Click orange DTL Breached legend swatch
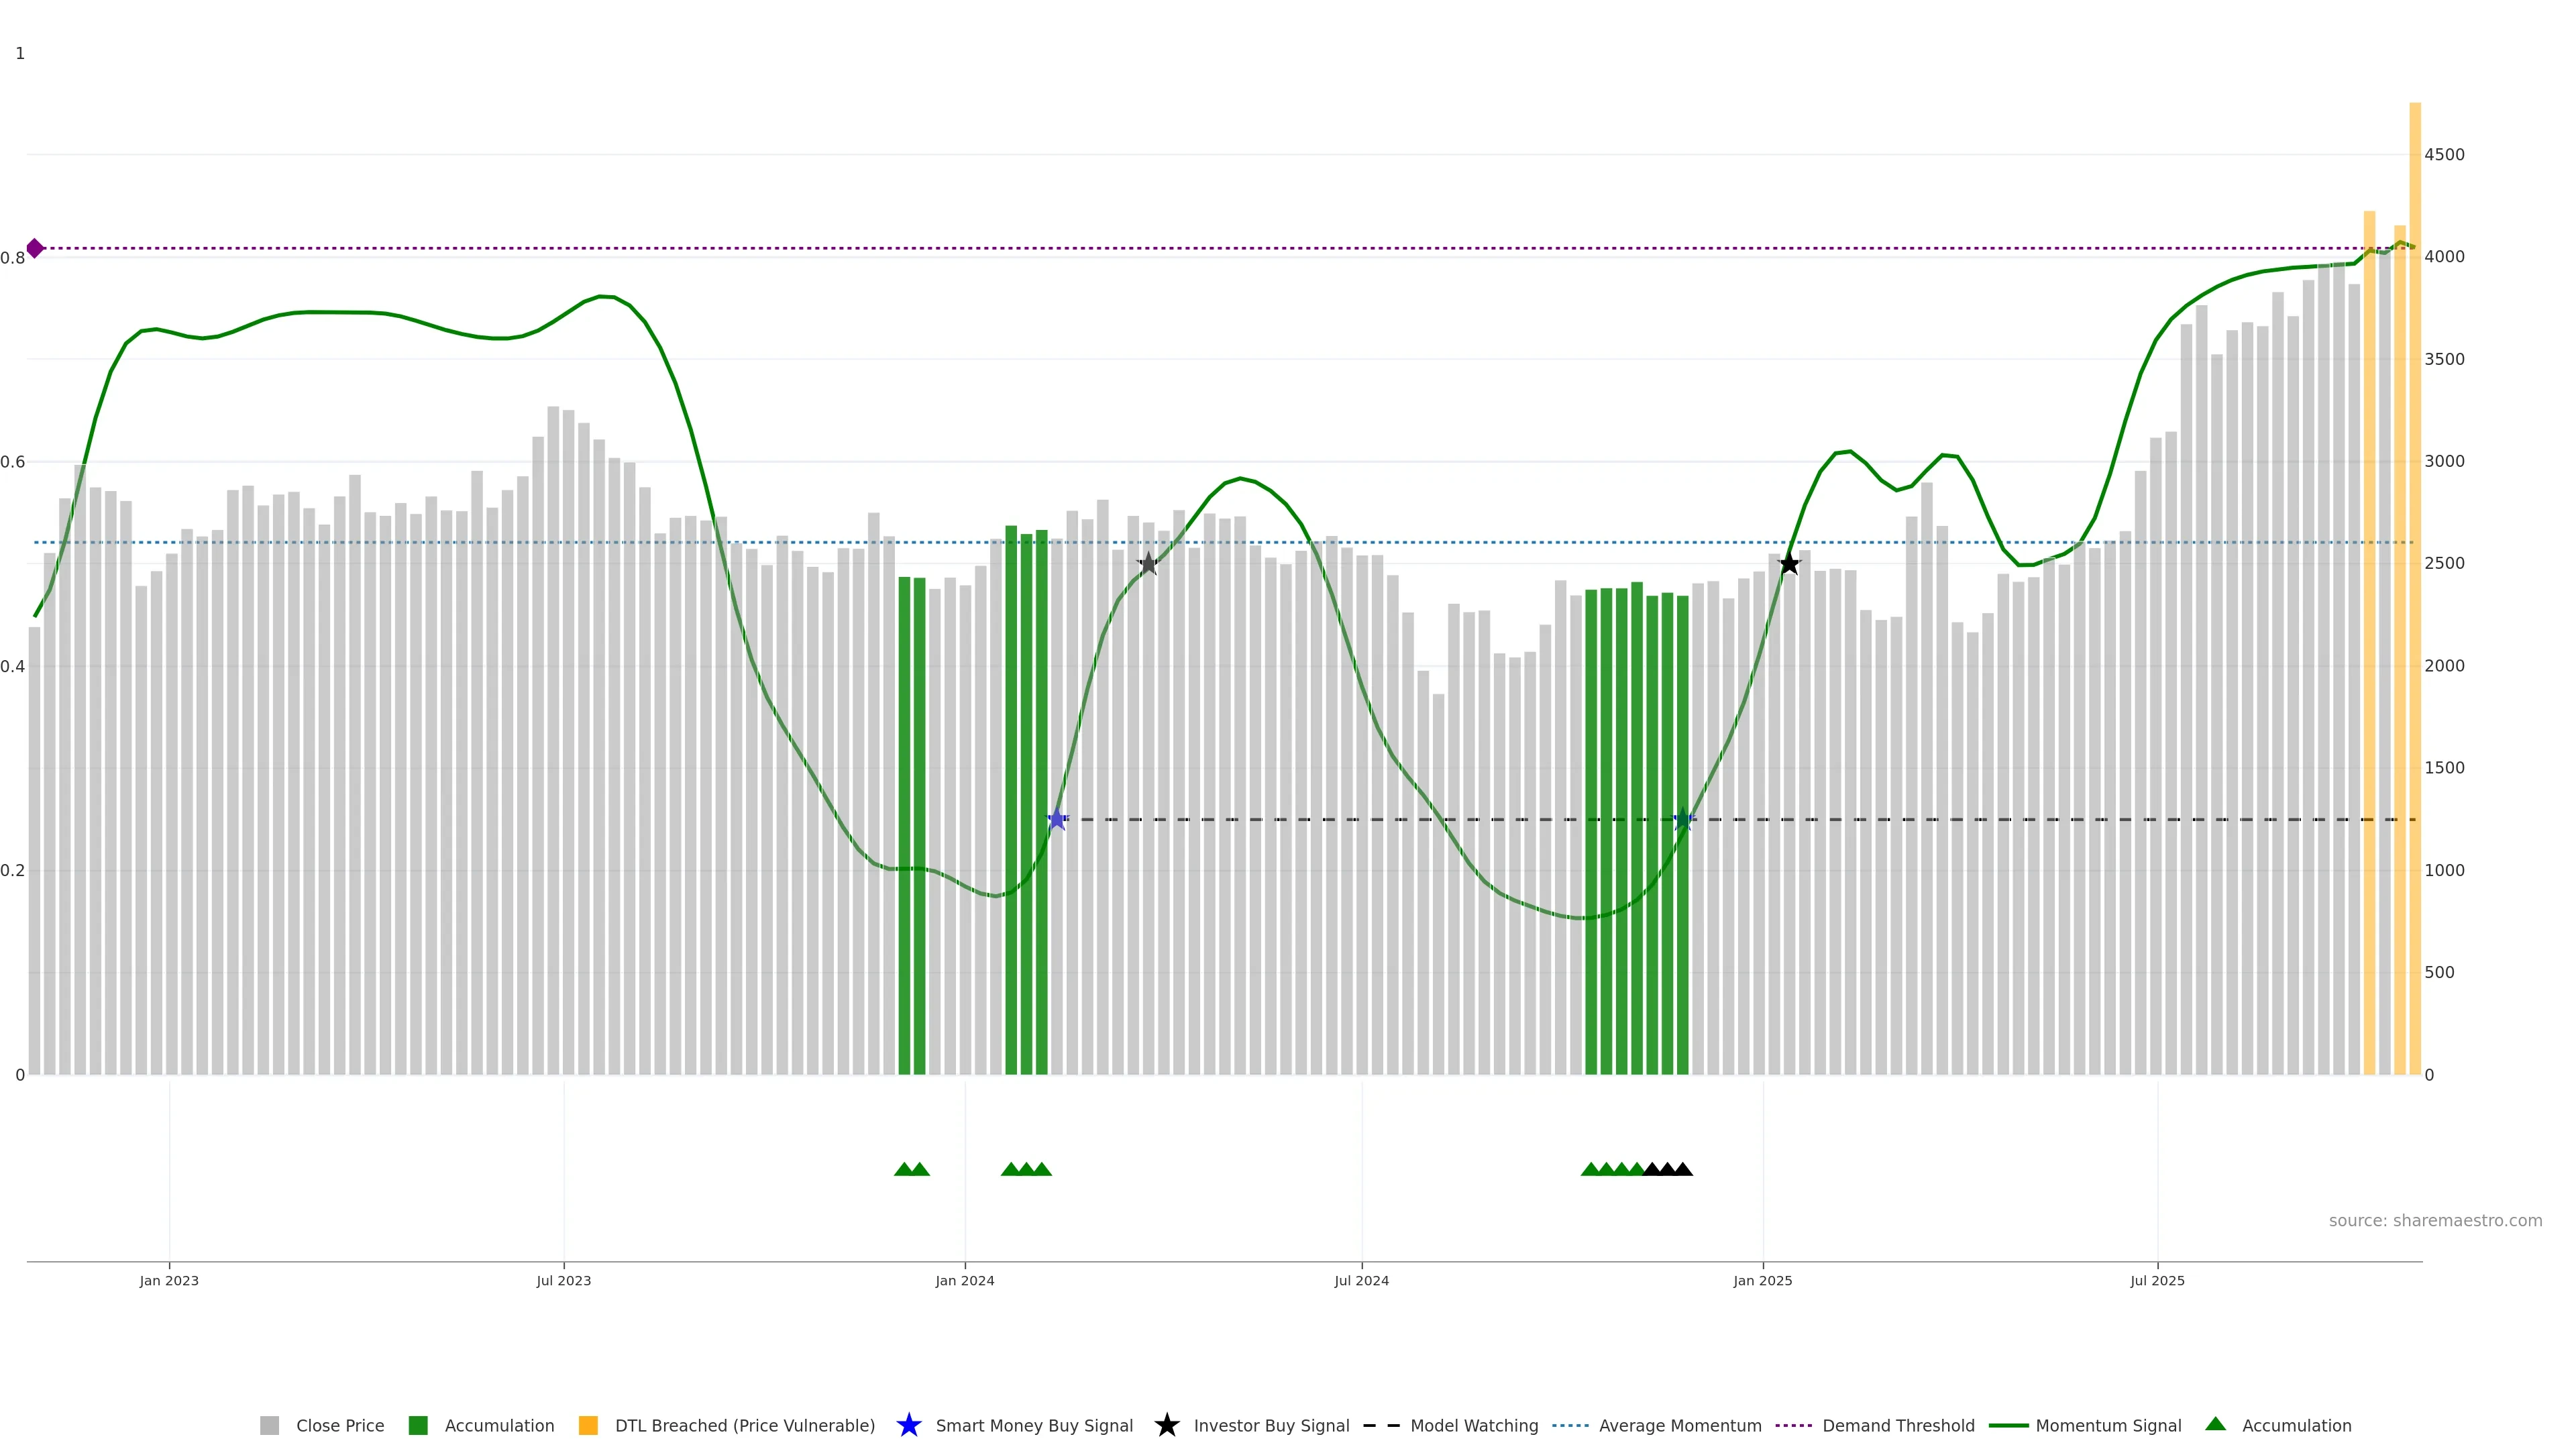Viewport: 2576px width, 1449px height. coord(588,1426)
